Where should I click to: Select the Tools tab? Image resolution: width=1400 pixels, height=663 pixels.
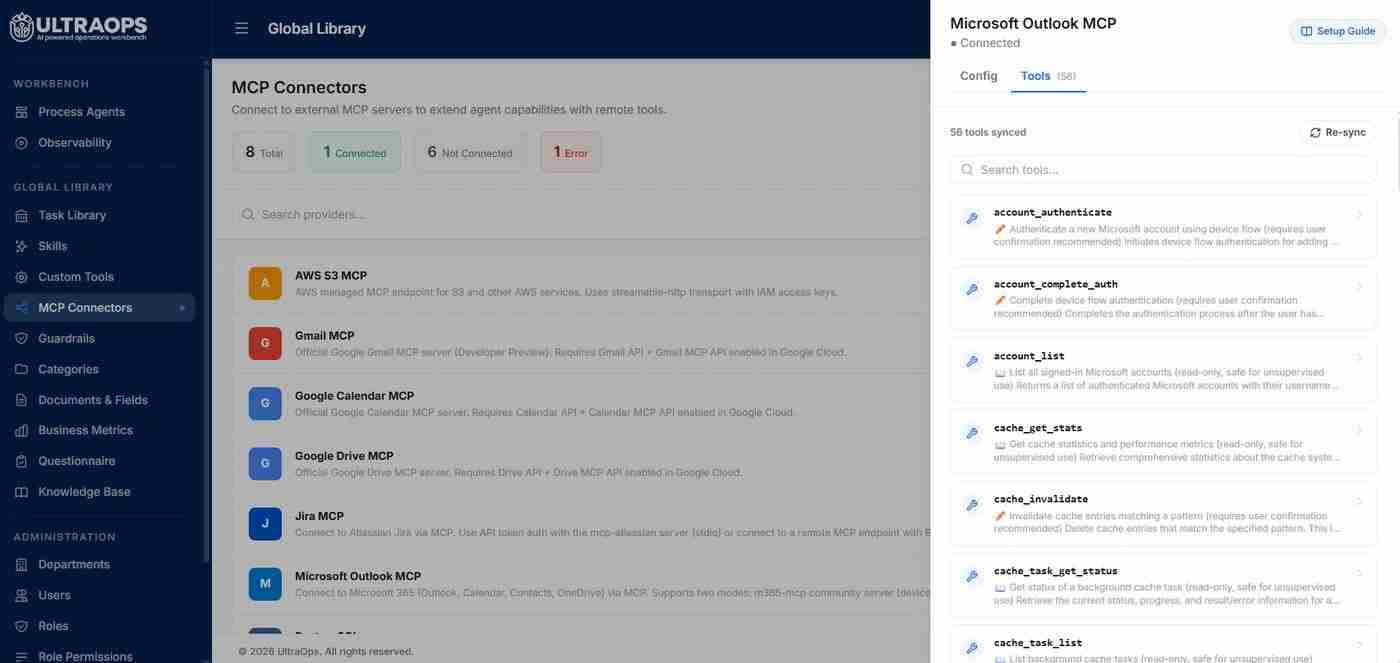tap(1048, 76)
